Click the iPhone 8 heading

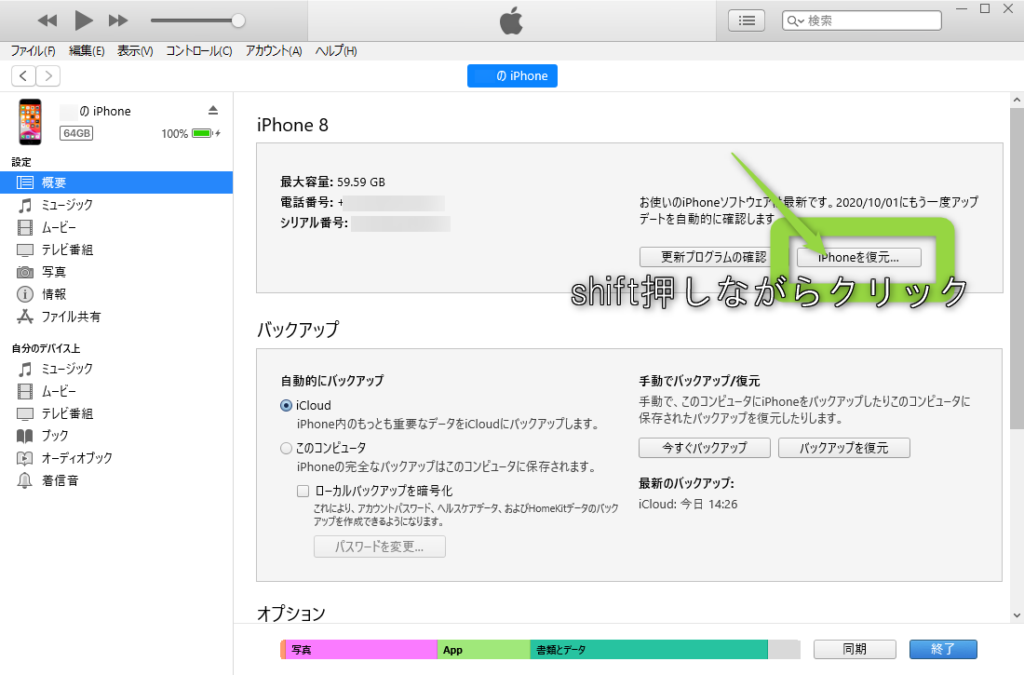pos(293,125)
